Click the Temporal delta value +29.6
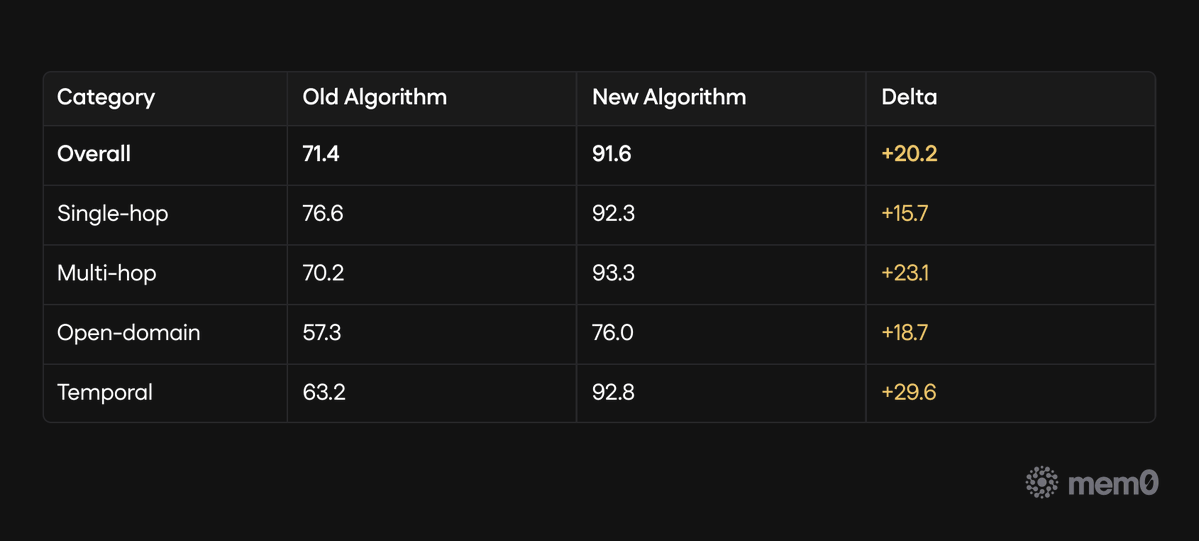 coord(908,392)
